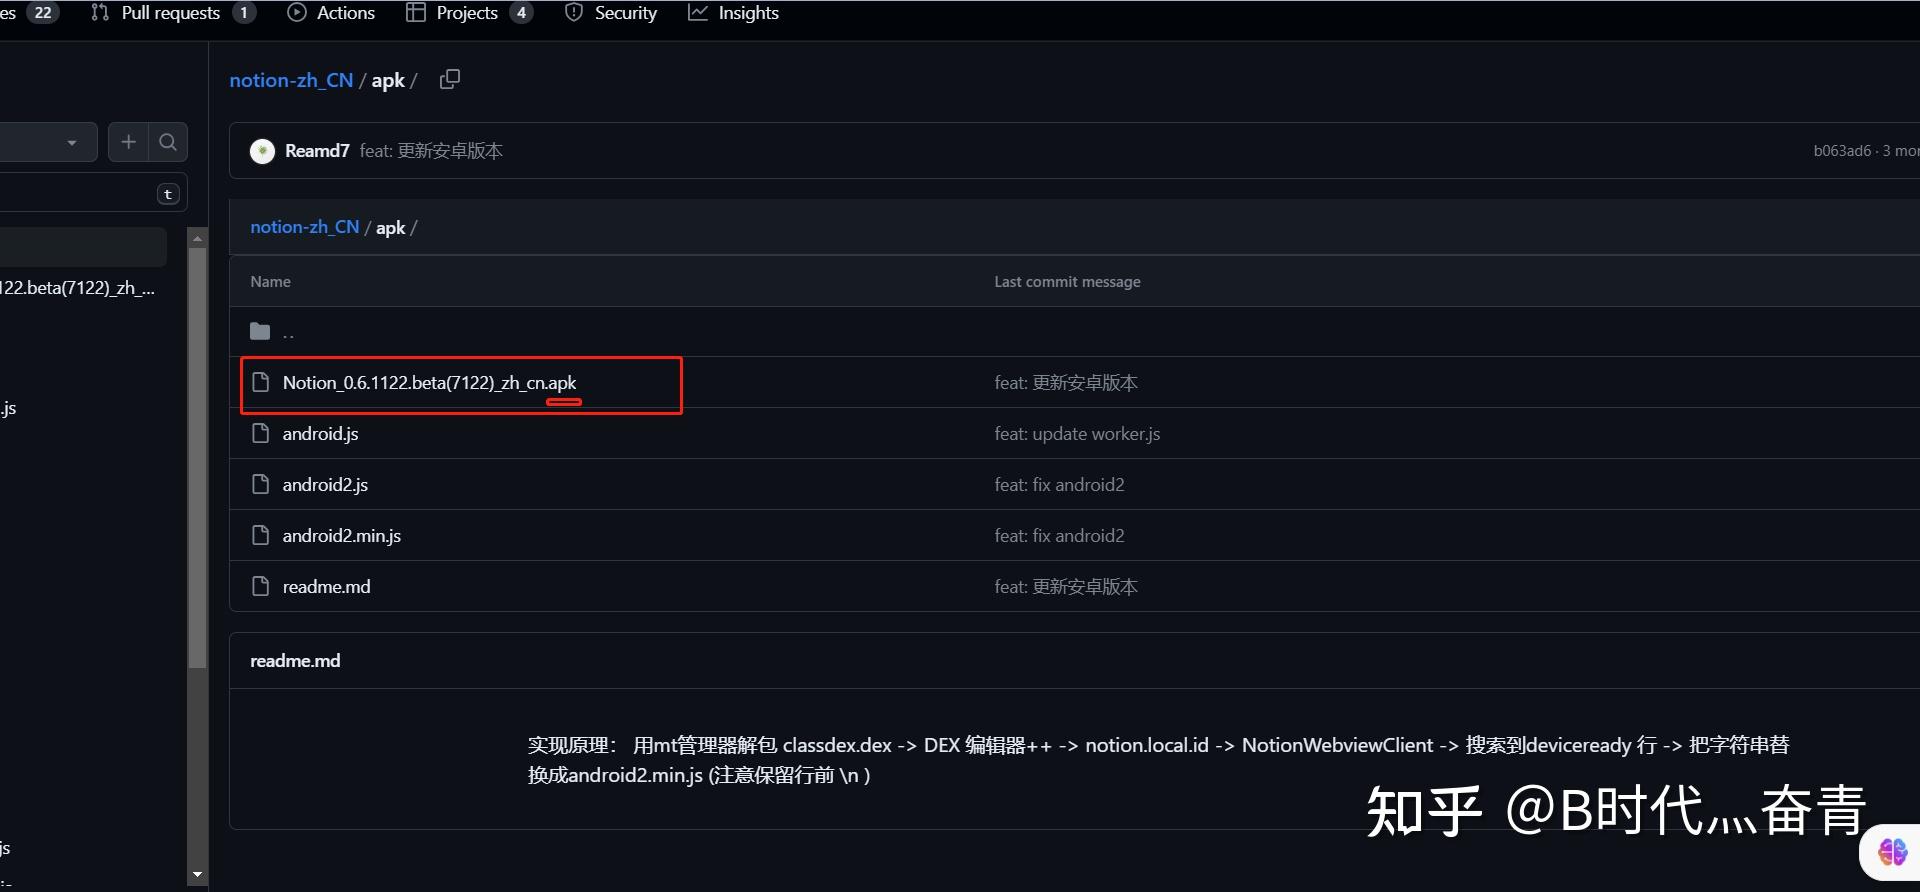Open commit hash b063ad6

point(1842,151)
